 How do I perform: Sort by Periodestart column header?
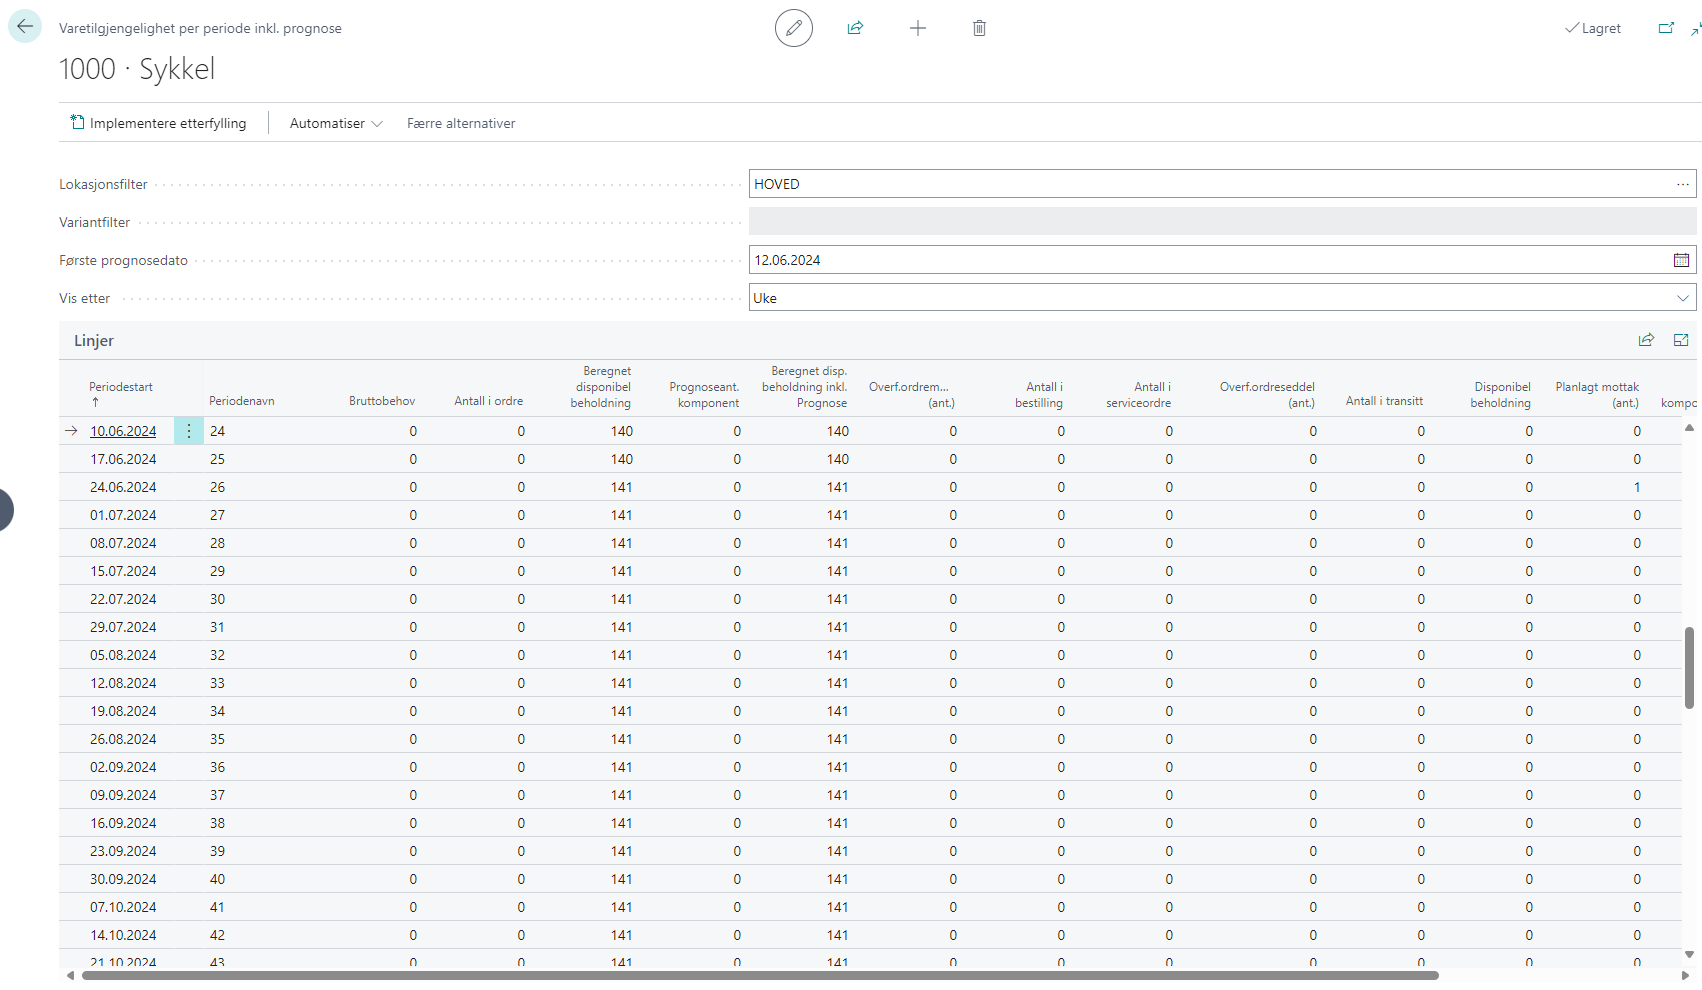(121, 387)
